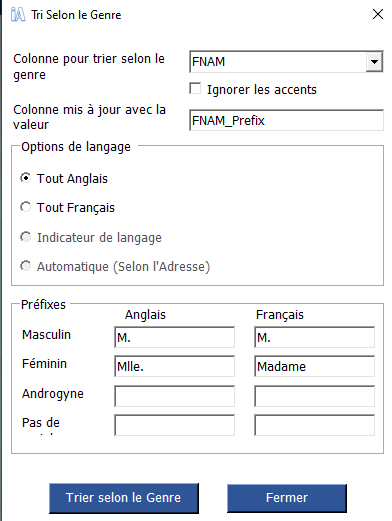Edit the Féminin Français field containing Madame
The width and height of the screenshot is (392, 521).
coord(314,366)
